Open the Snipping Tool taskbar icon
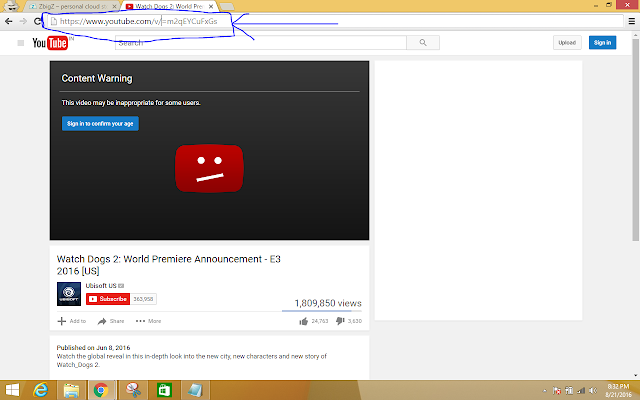Screen dimensions: 640x400 point(133,390)
